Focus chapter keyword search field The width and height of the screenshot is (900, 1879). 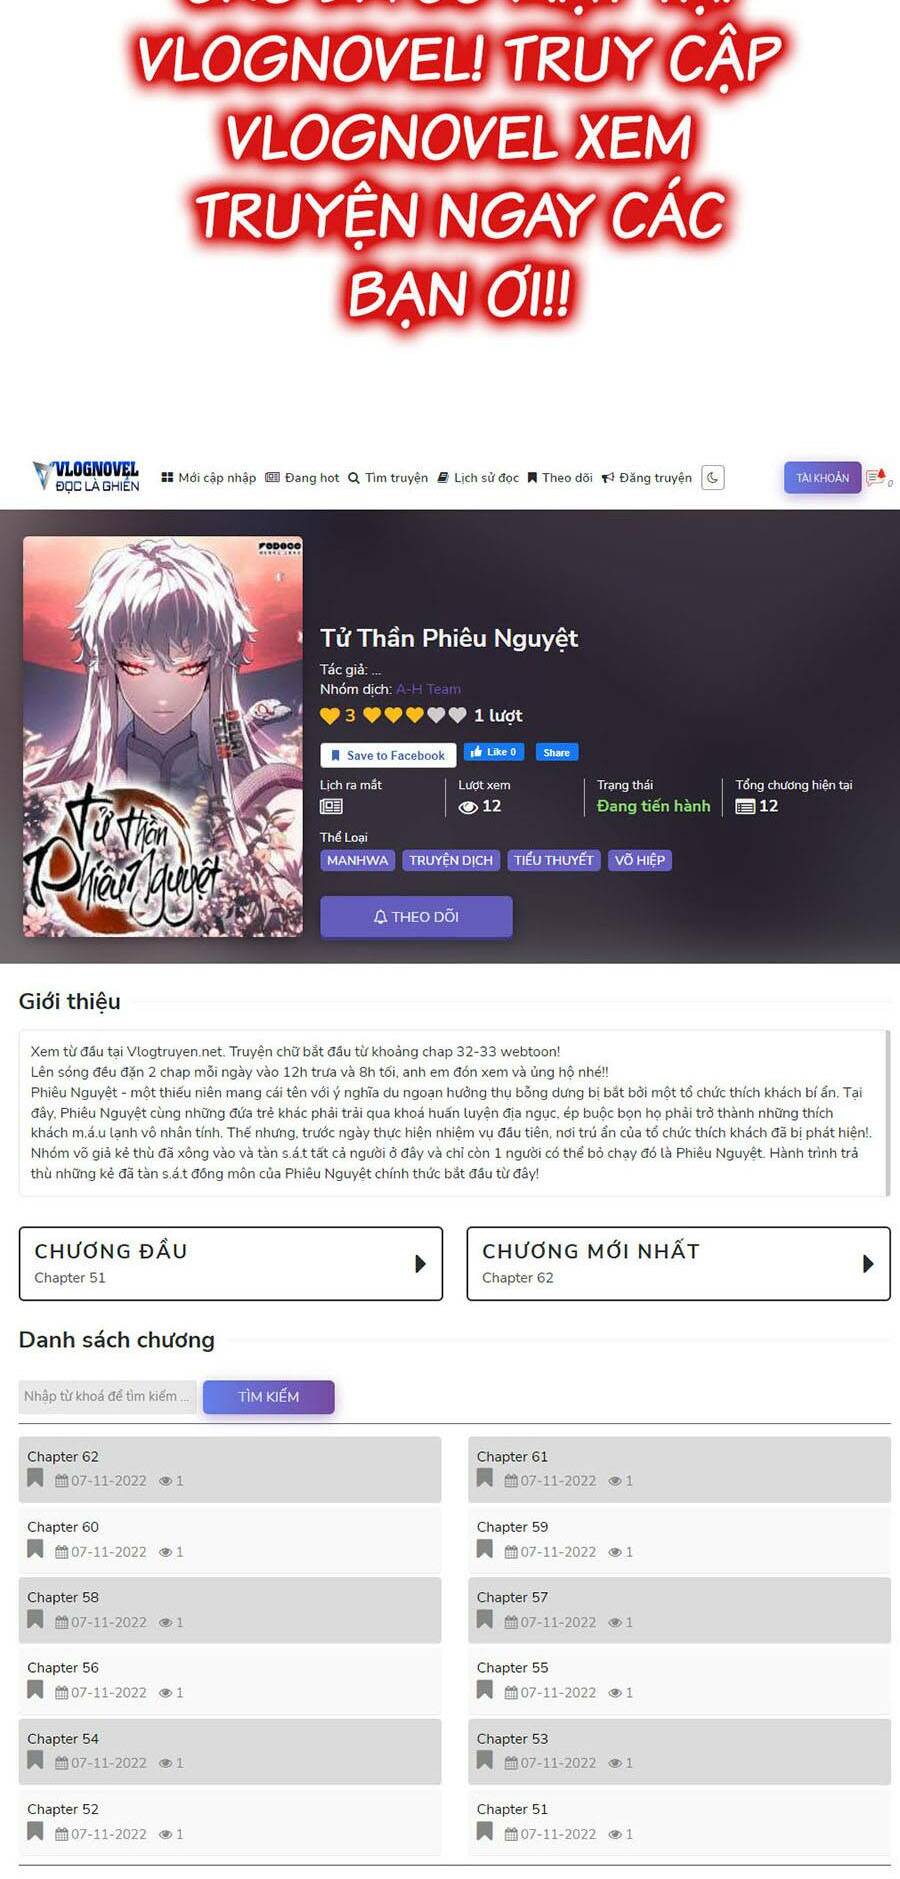click(x=107, y=1397)
